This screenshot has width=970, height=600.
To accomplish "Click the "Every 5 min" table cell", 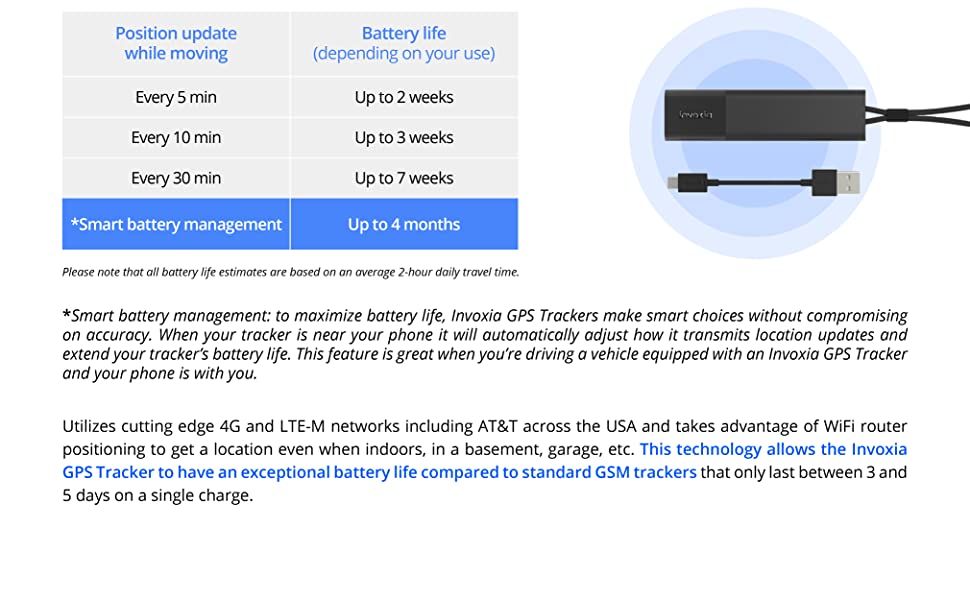I will [x=176, y=97].
